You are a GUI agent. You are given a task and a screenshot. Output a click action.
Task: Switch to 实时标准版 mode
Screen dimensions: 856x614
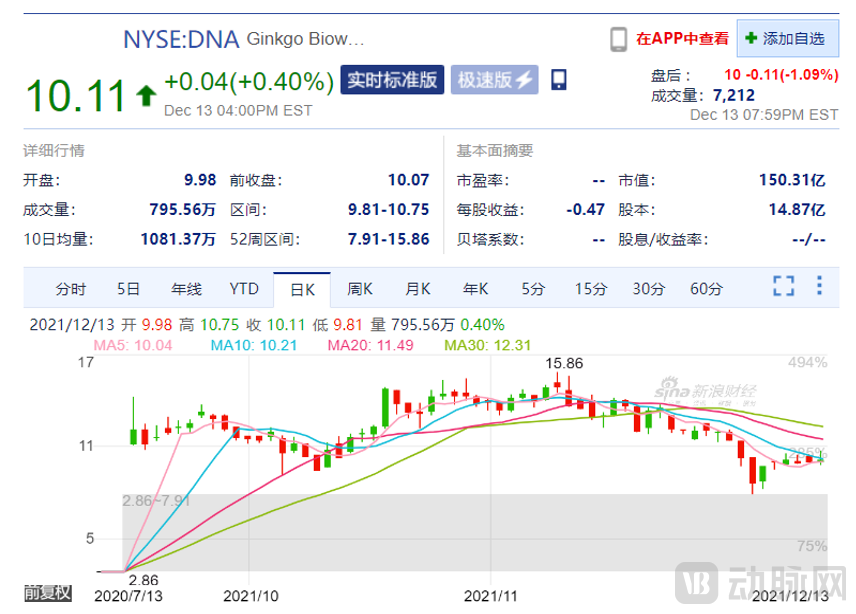tap(392, 80)
